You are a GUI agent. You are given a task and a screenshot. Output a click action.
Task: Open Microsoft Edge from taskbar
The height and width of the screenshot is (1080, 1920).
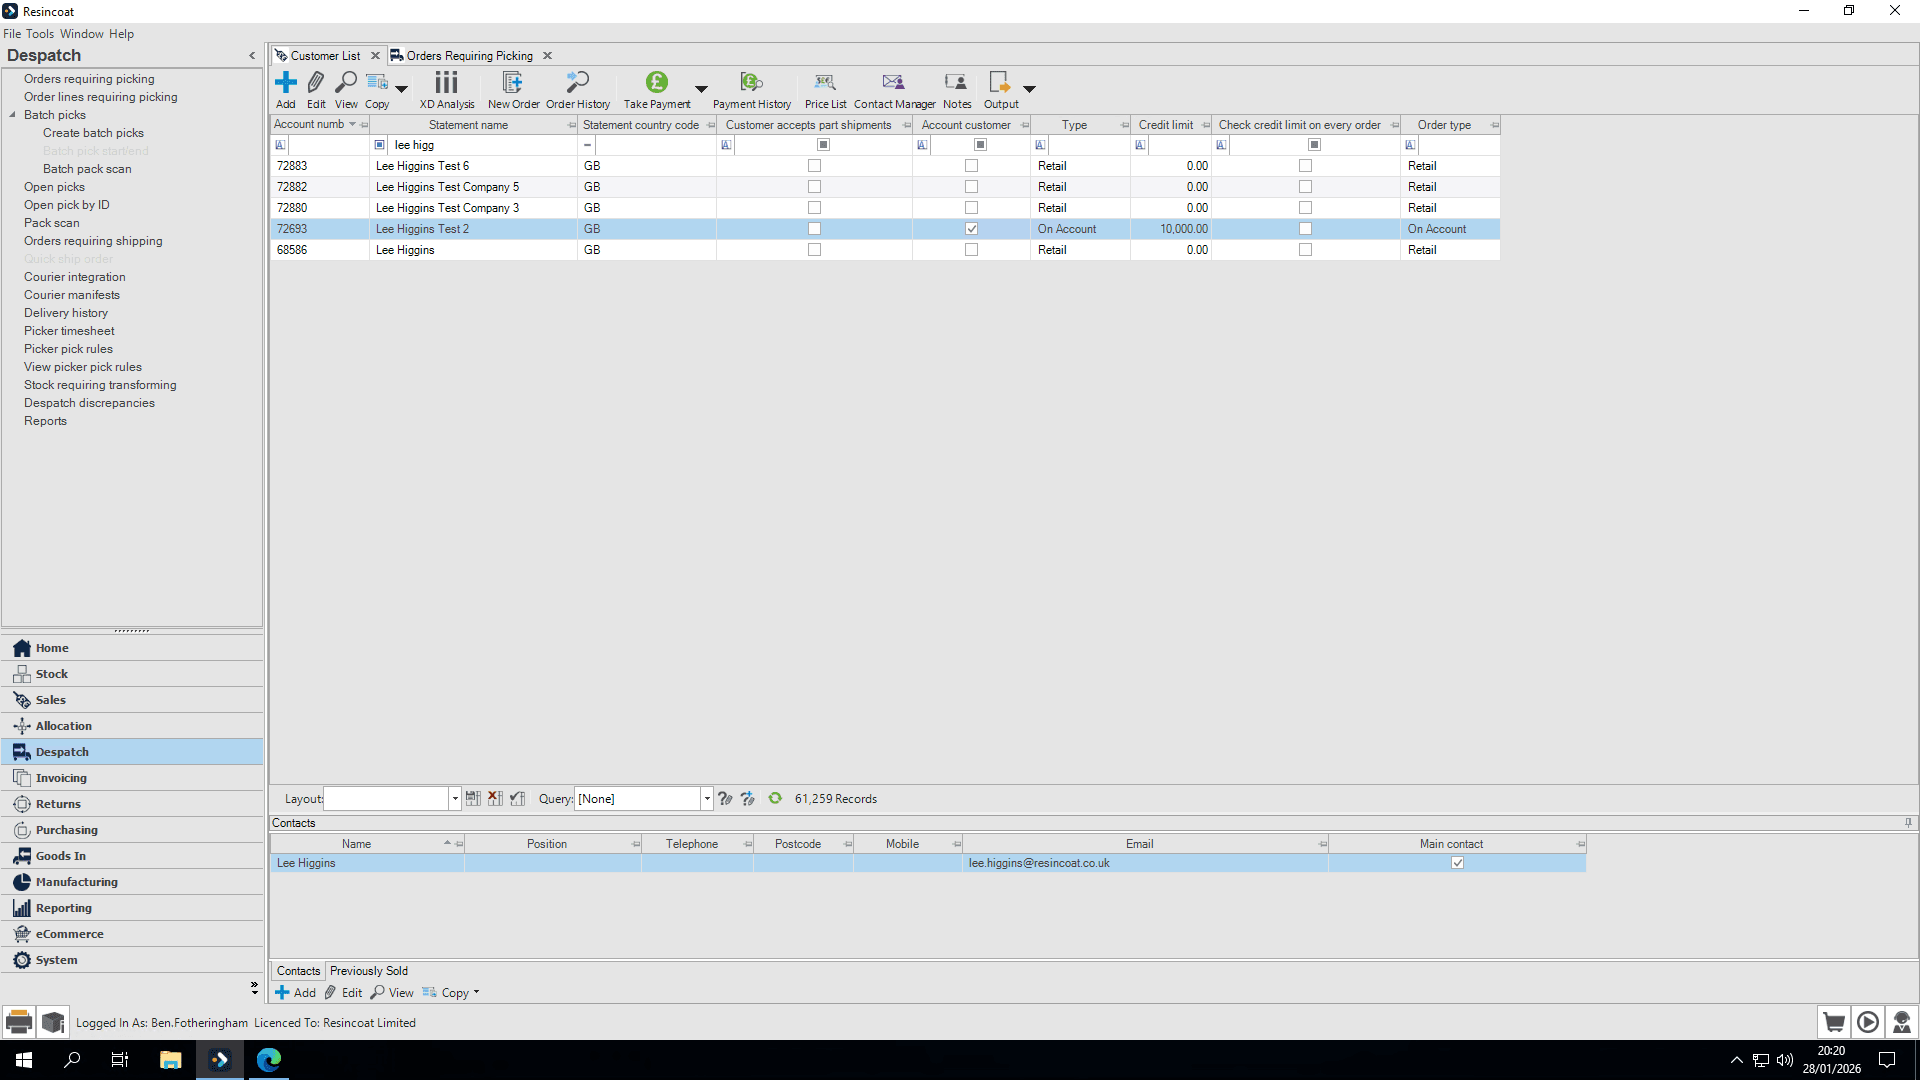[x=269, y=1060]
